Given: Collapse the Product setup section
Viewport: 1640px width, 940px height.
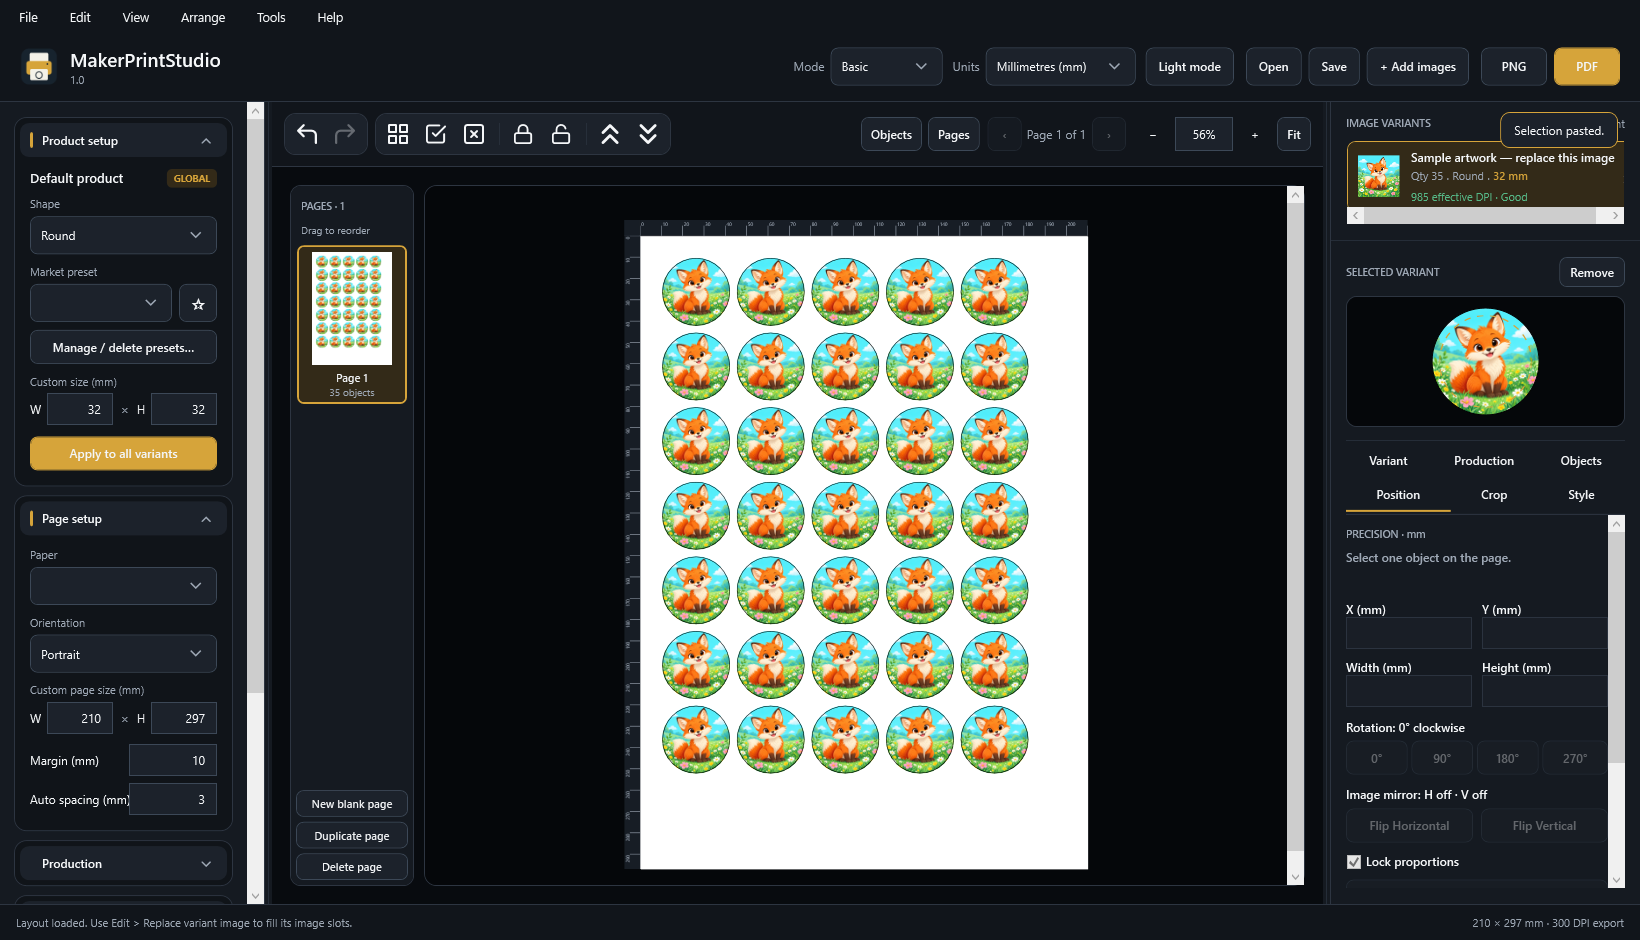Looking at the screenshot, I should [x=123, y=141].
